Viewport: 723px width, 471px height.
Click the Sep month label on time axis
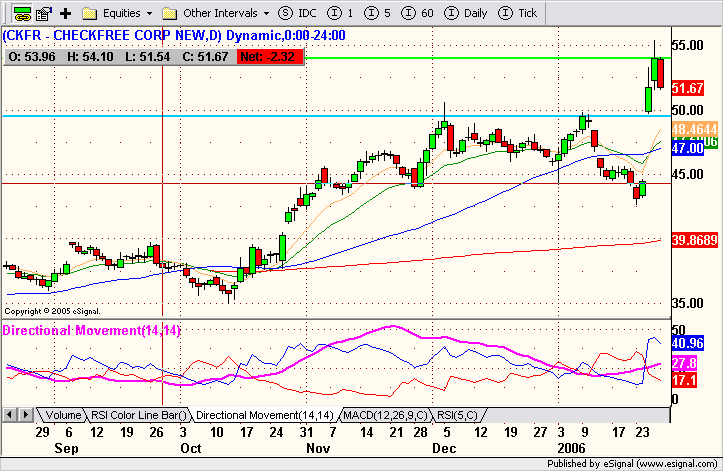[x=66, y=448]
